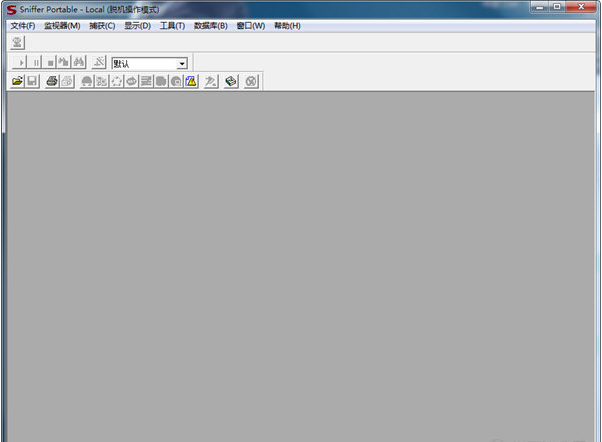Close the Sniffer Portable window

581,7
